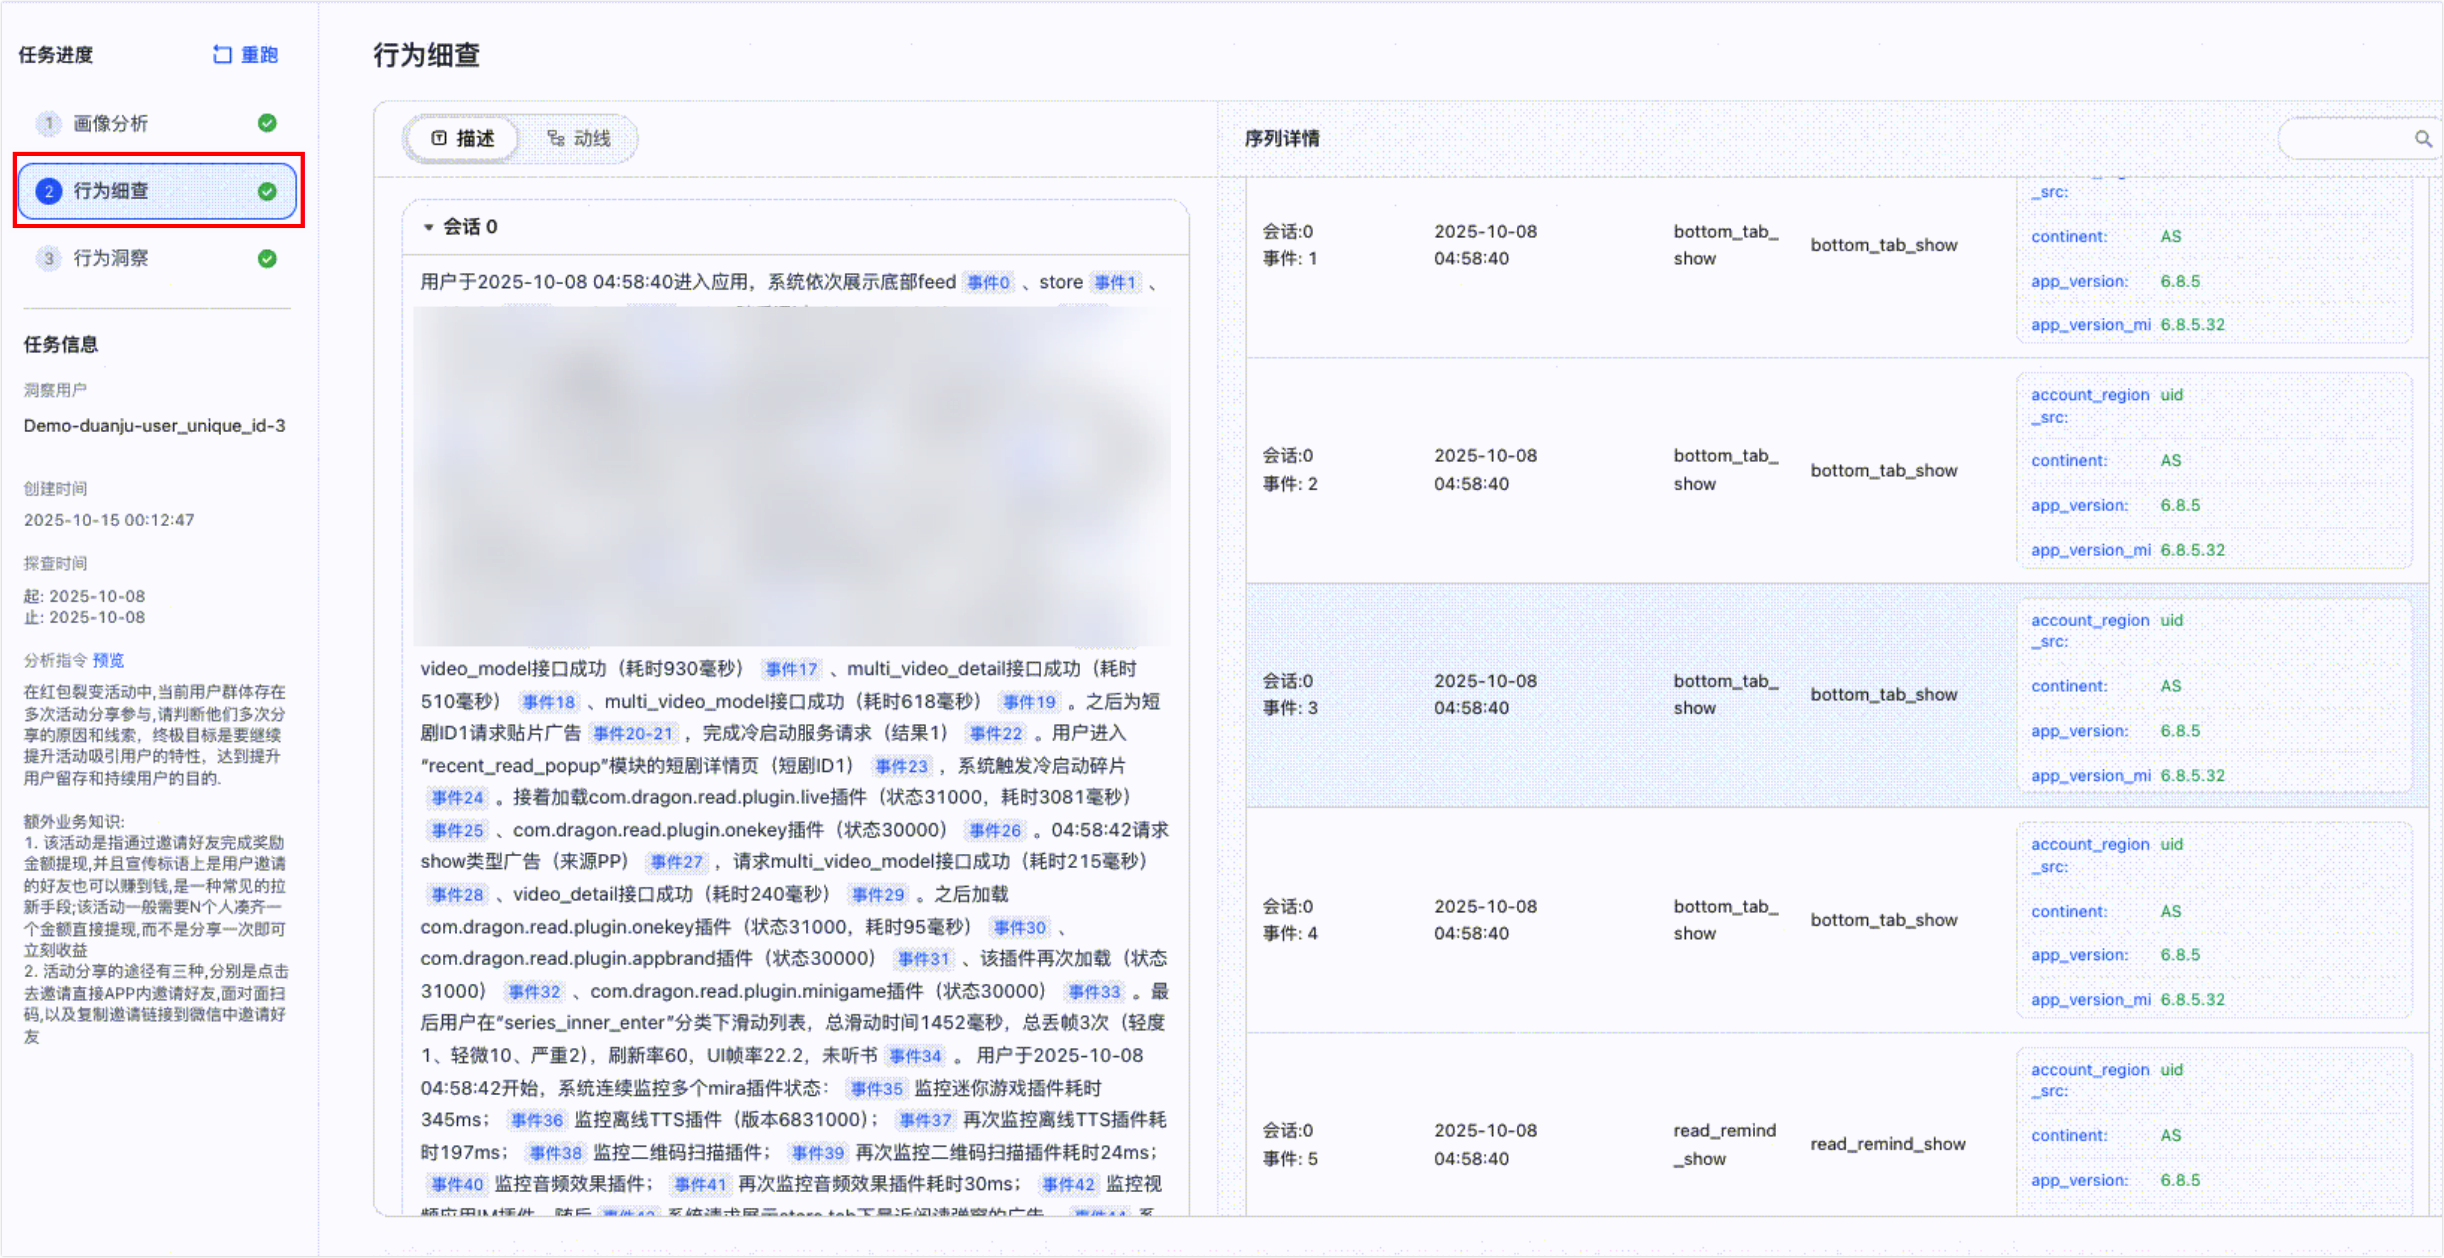2444x1258 pixels.
Task: Click green check next to 行为洞察
Action: click(x=267, y=258)
